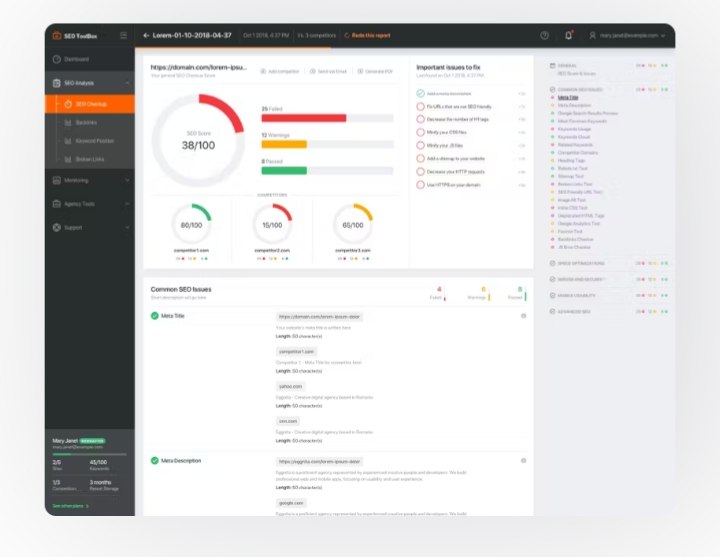Image resolution: width=720 pixels, height=557 pixels.
Task: Click the SEO Analysis sidebar icon
Action: click(x=56, y=83)
